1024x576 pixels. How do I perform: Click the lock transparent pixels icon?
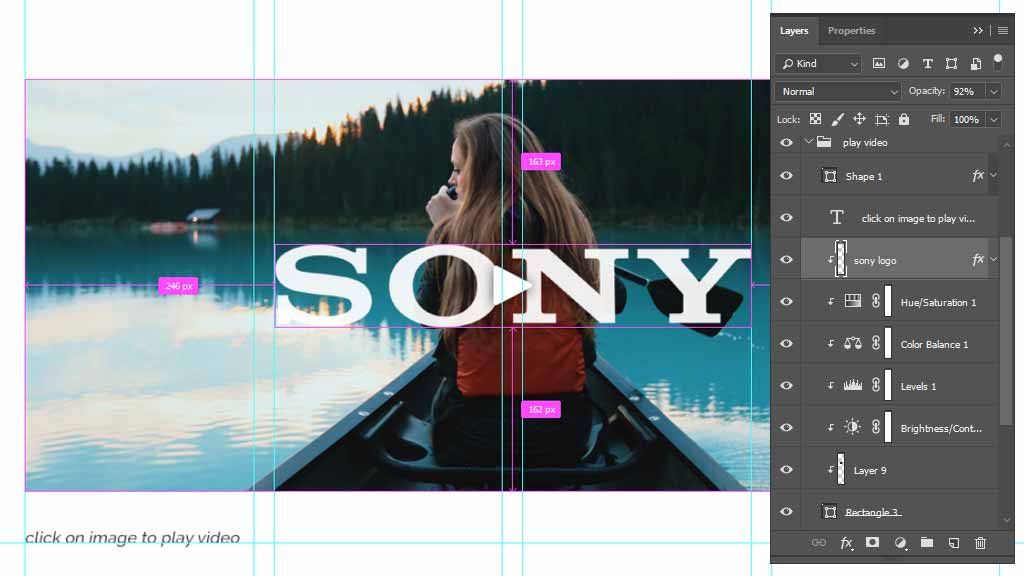816,119
